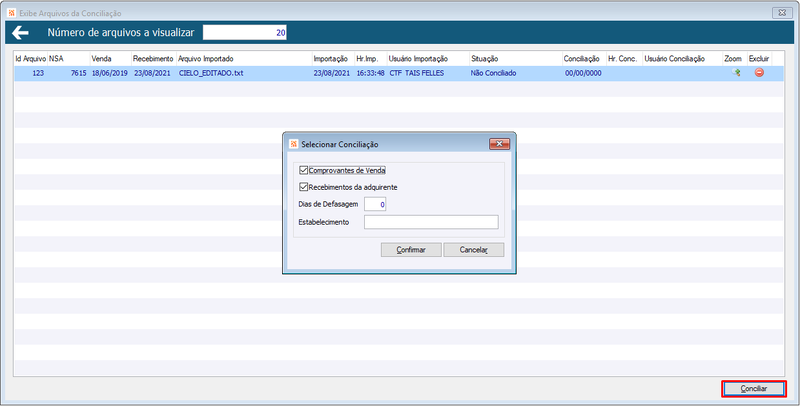Click the Estabelecimento input field
Image resolution: width=800 pixels, height=406 pixels.
coord(431,222)
